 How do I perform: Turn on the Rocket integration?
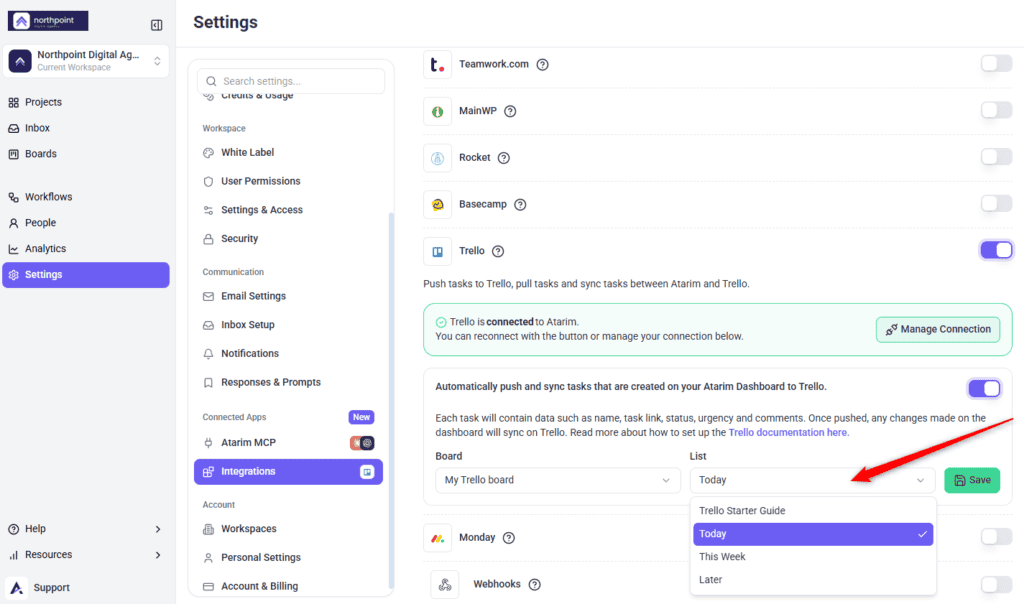coord(997,157)
